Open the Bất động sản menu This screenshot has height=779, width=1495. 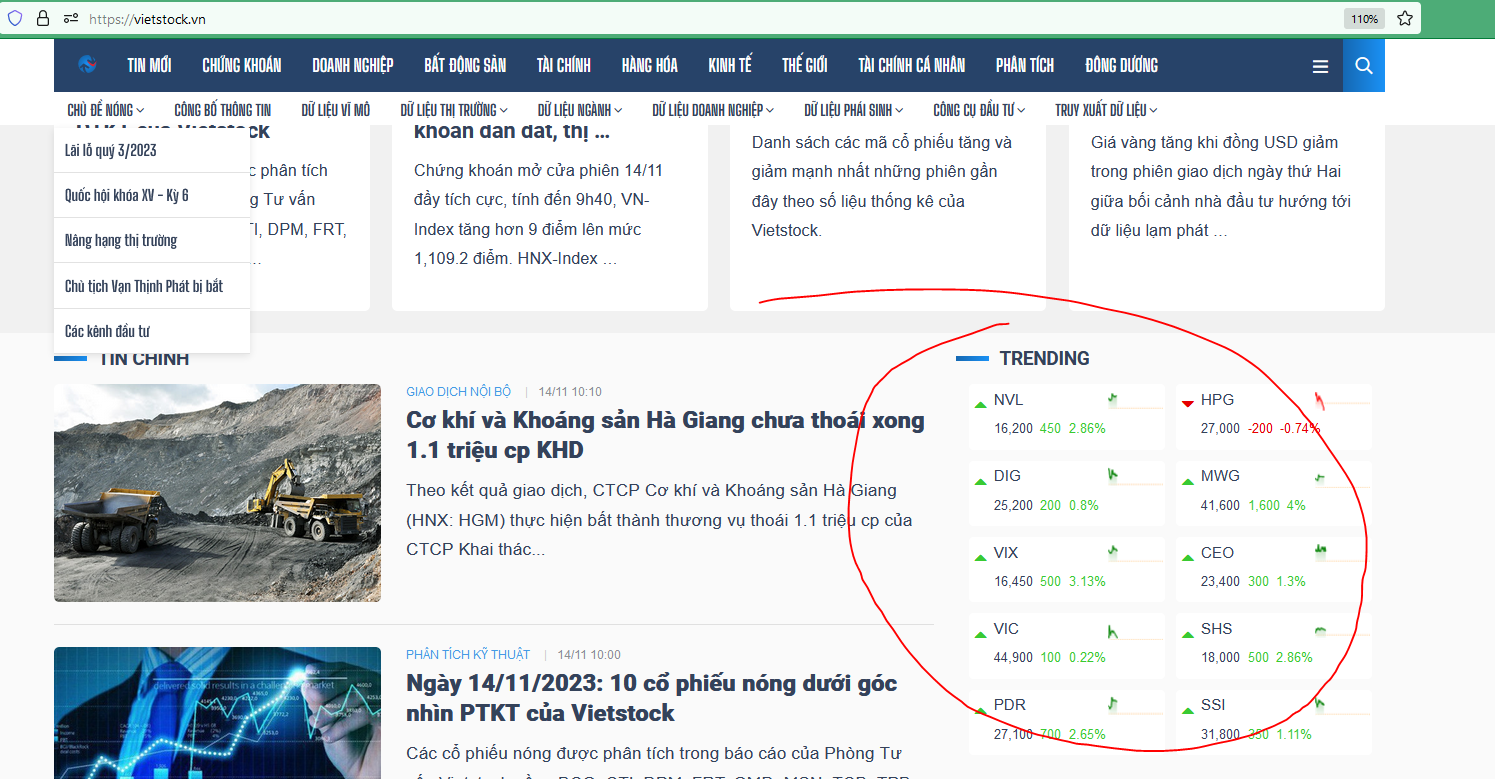point(465,66)
